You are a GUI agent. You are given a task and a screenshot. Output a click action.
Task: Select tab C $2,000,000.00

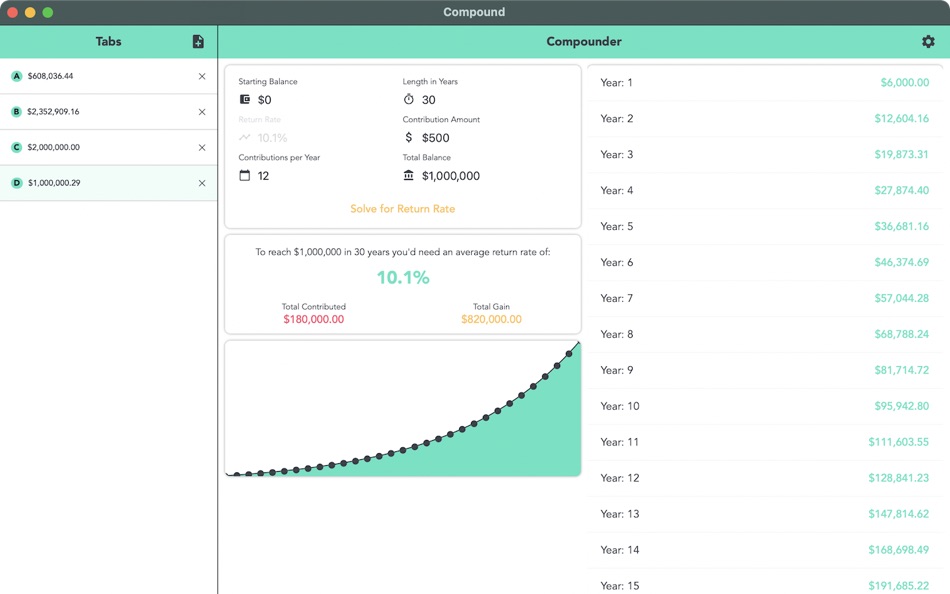108,147
